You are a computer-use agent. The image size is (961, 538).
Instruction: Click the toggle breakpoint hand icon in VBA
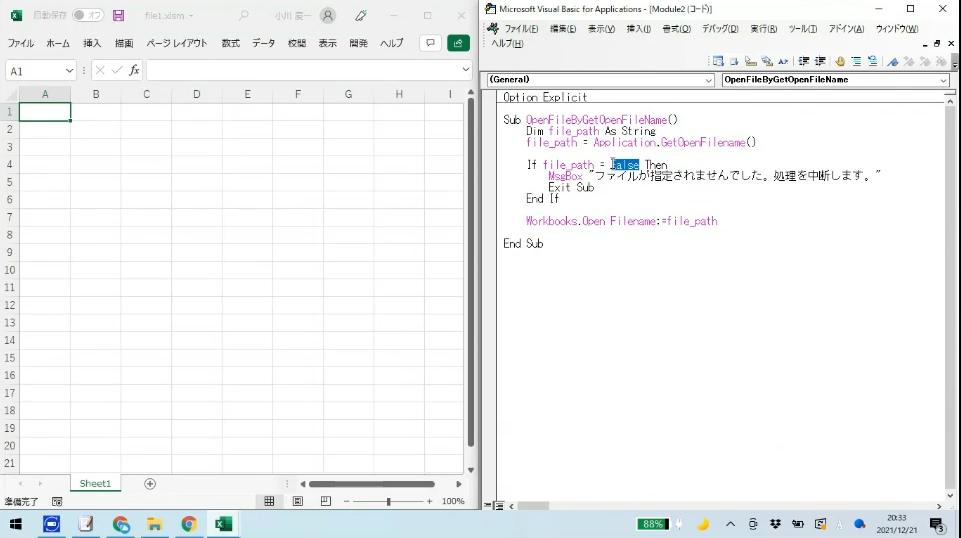839,62
